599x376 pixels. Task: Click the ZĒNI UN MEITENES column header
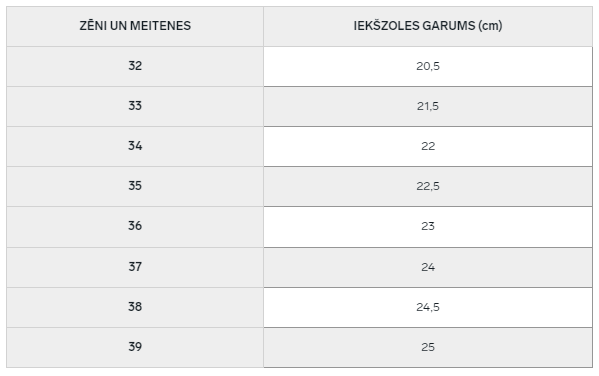click(135, 26)
